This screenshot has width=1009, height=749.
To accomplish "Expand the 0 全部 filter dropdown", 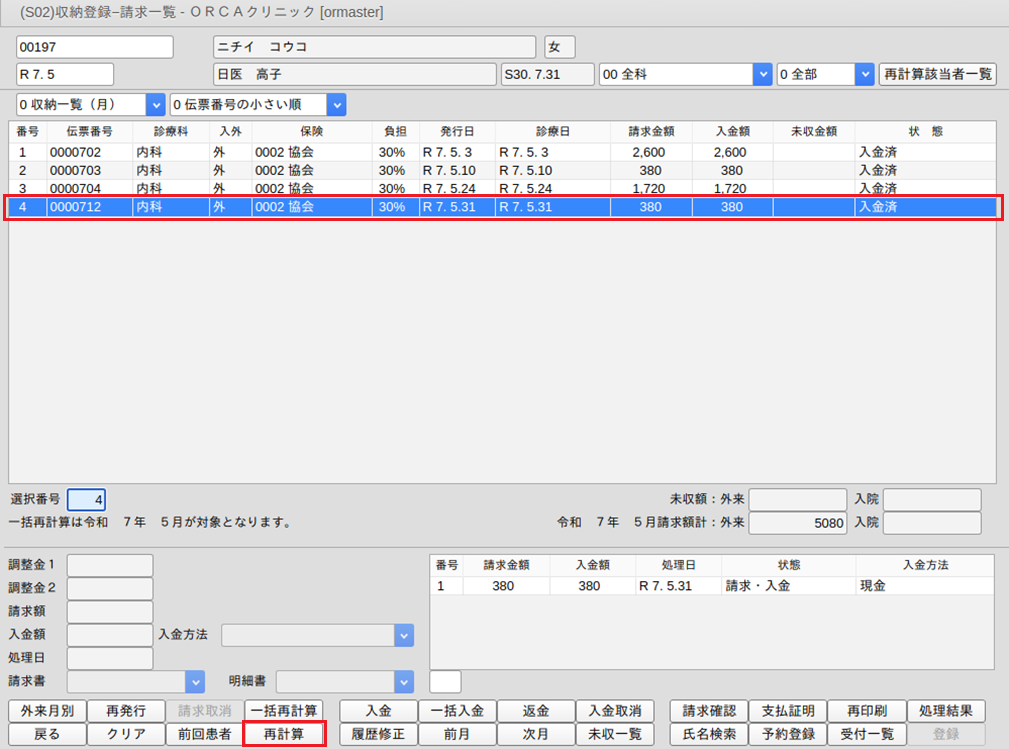I will coord(864,74).
